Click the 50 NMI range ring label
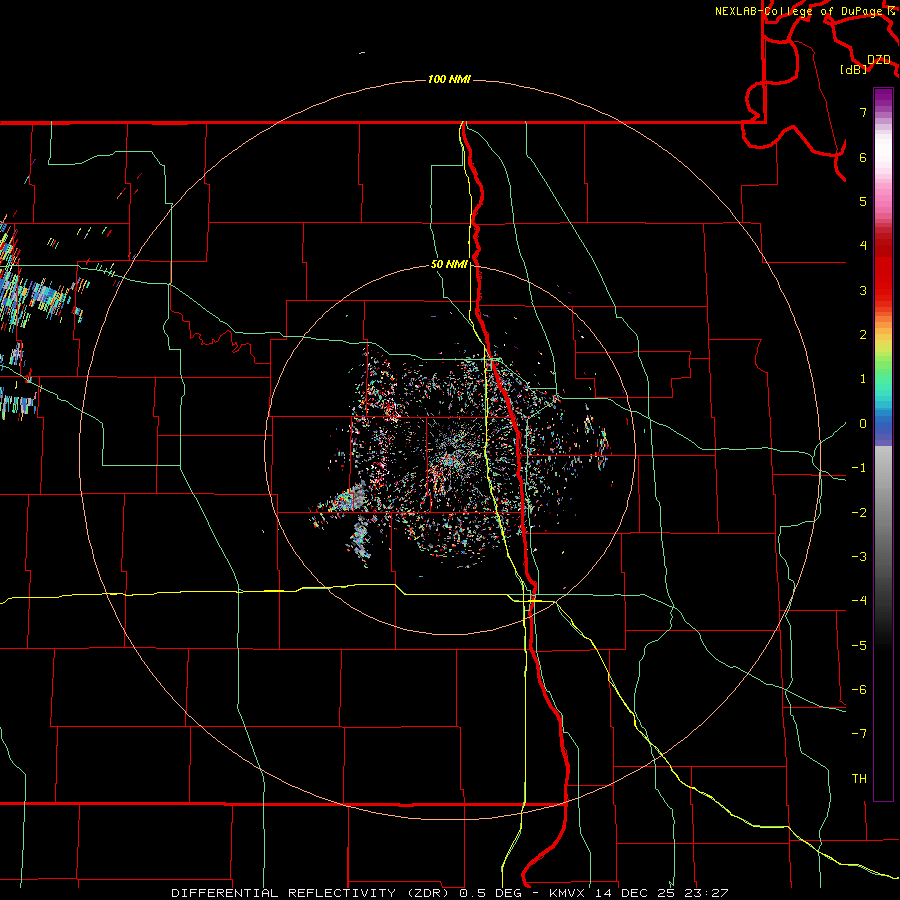Image resolution: width=900 pixels, height=900 pixels. (x=449, y=264)
